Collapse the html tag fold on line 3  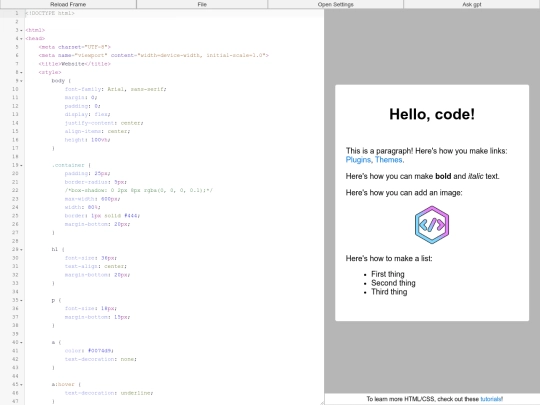[x=21, y=30]
